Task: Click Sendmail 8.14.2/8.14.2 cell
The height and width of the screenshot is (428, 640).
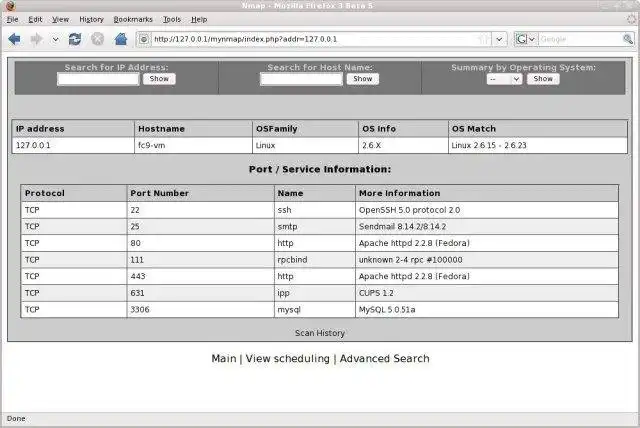Action: 487,226
